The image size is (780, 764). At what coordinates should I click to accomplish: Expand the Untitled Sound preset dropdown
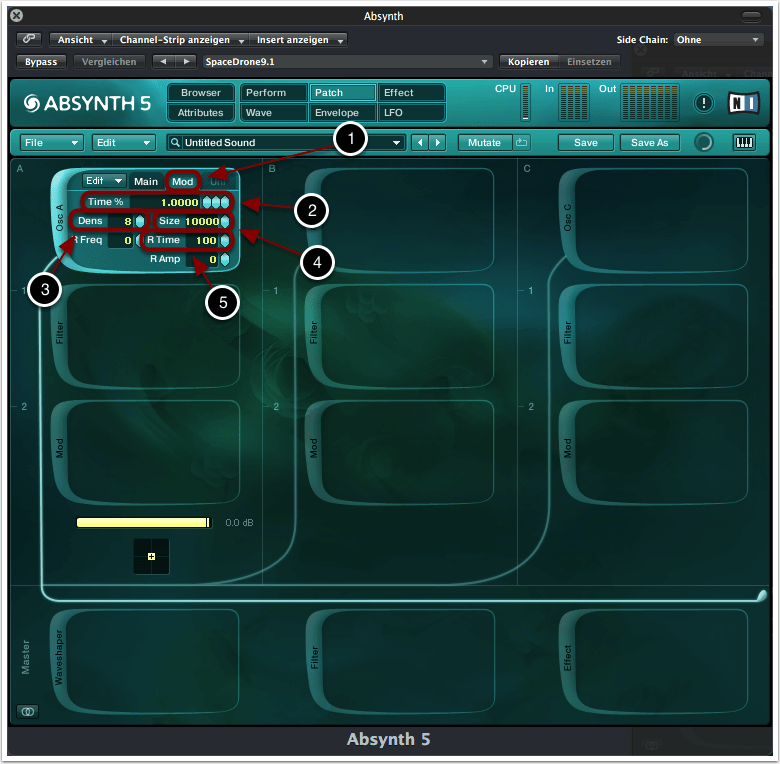(x=397, y=142)
